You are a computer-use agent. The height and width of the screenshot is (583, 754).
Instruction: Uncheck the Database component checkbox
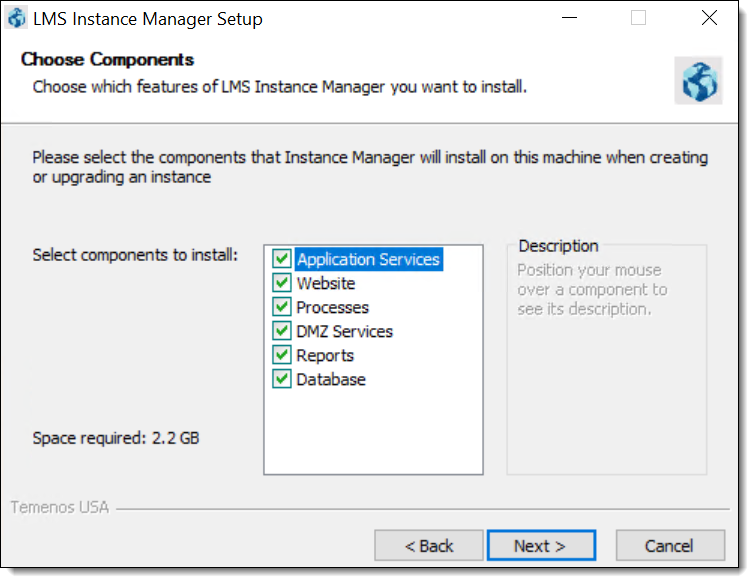click(x=282, y=379)
